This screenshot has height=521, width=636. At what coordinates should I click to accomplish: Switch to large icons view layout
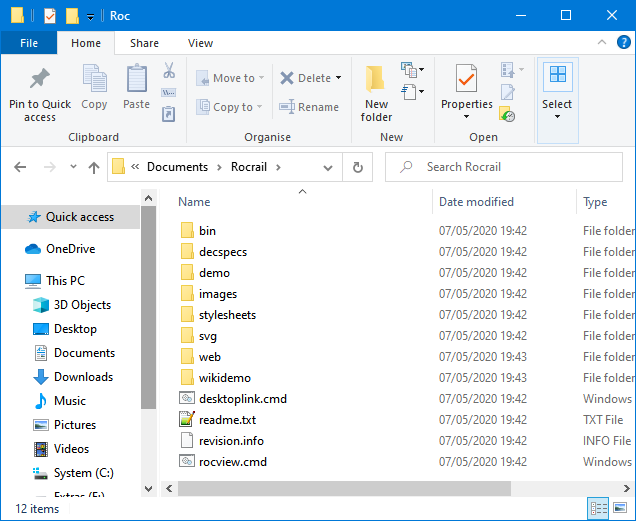[x=618, y=509]
